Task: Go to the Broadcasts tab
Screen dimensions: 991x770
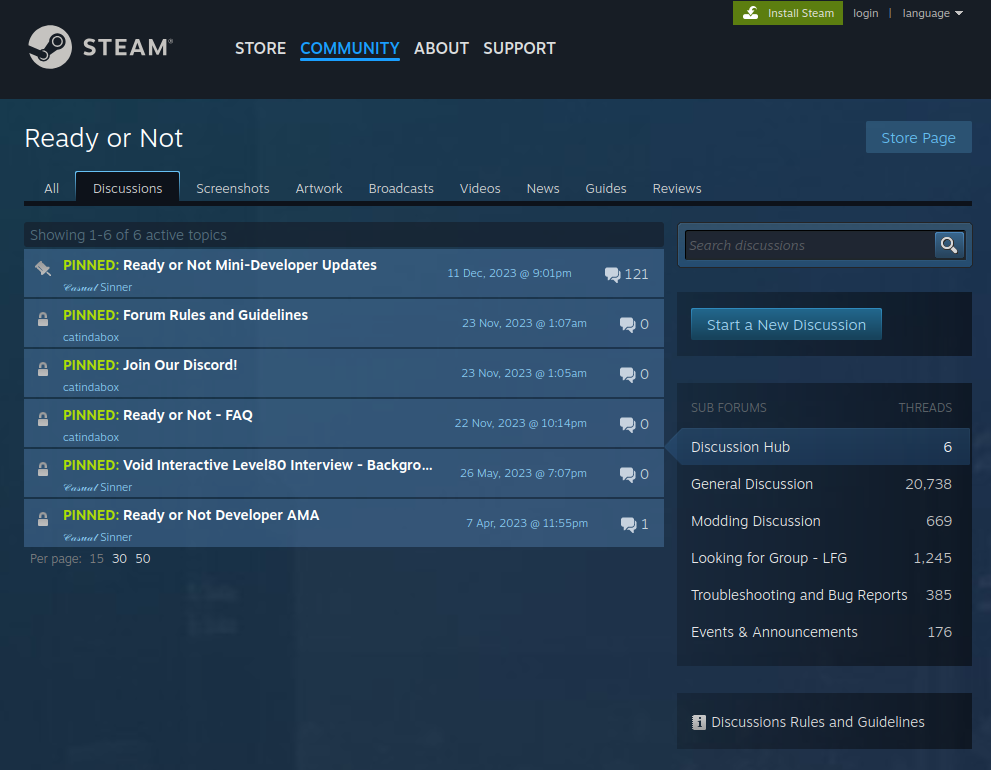Action: tap(401, 188)
